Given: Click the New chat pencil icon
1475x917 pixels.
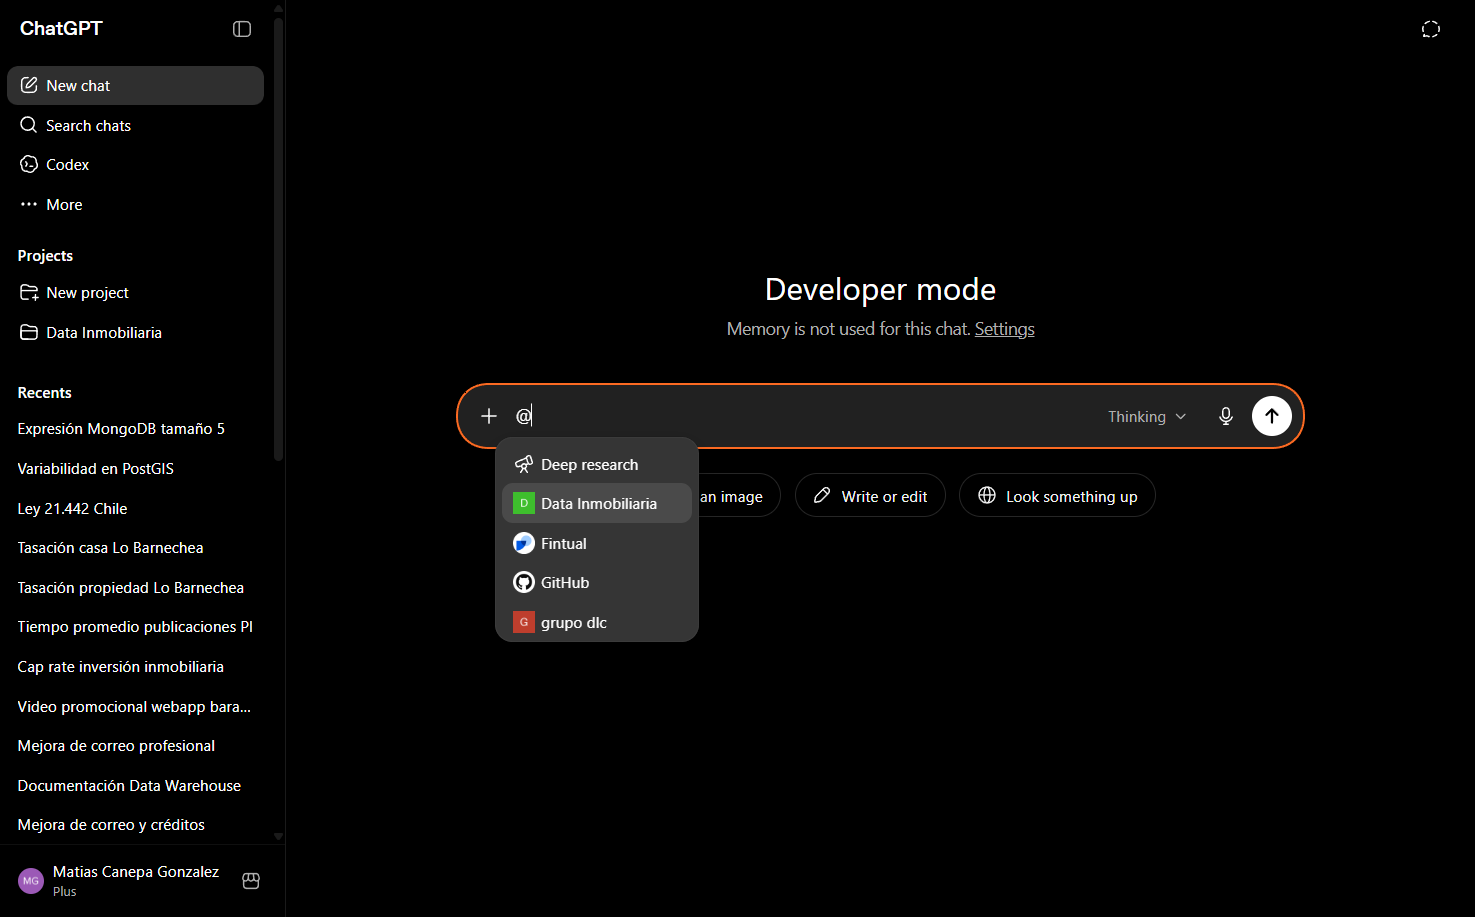Looking at the screenshot, I should coord(29,85).
